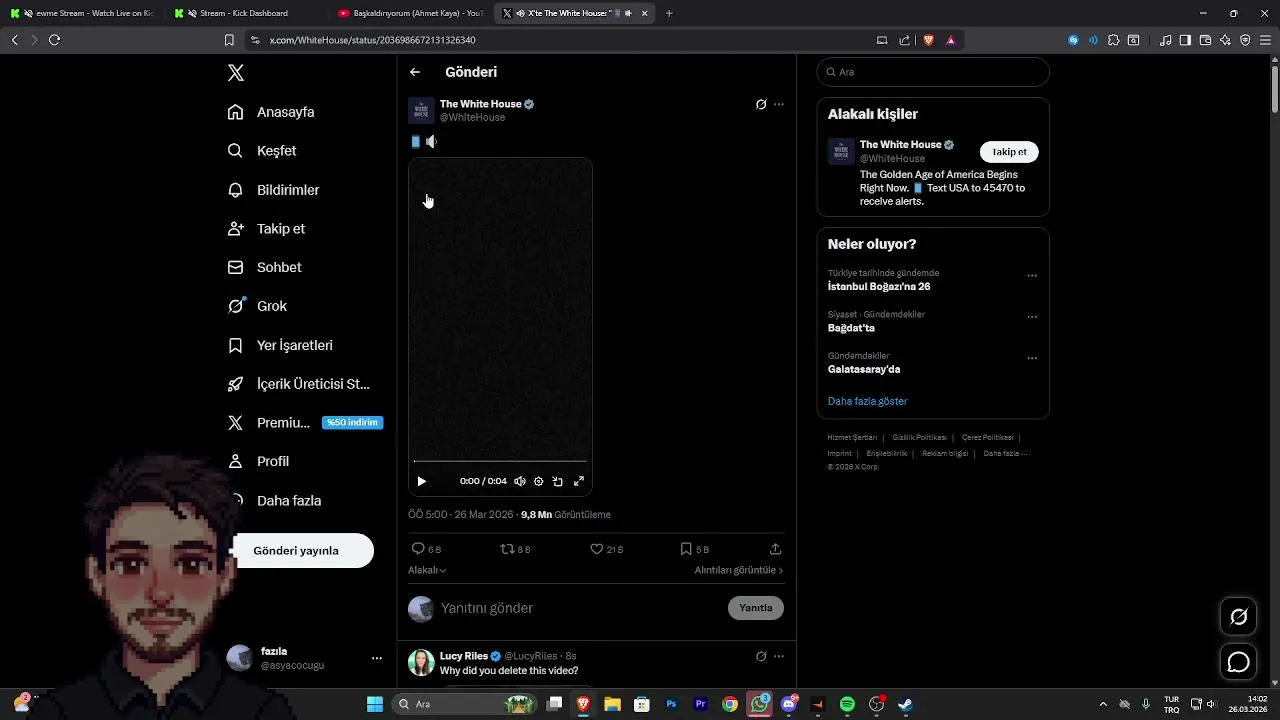This screenshot has height=720, width=1280.
Task: Open more options on White House post
Action: 779,104
